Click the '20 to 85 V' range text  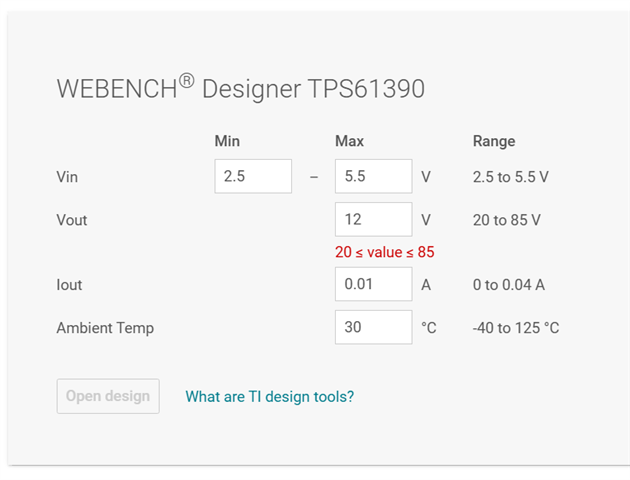(505, 220)
